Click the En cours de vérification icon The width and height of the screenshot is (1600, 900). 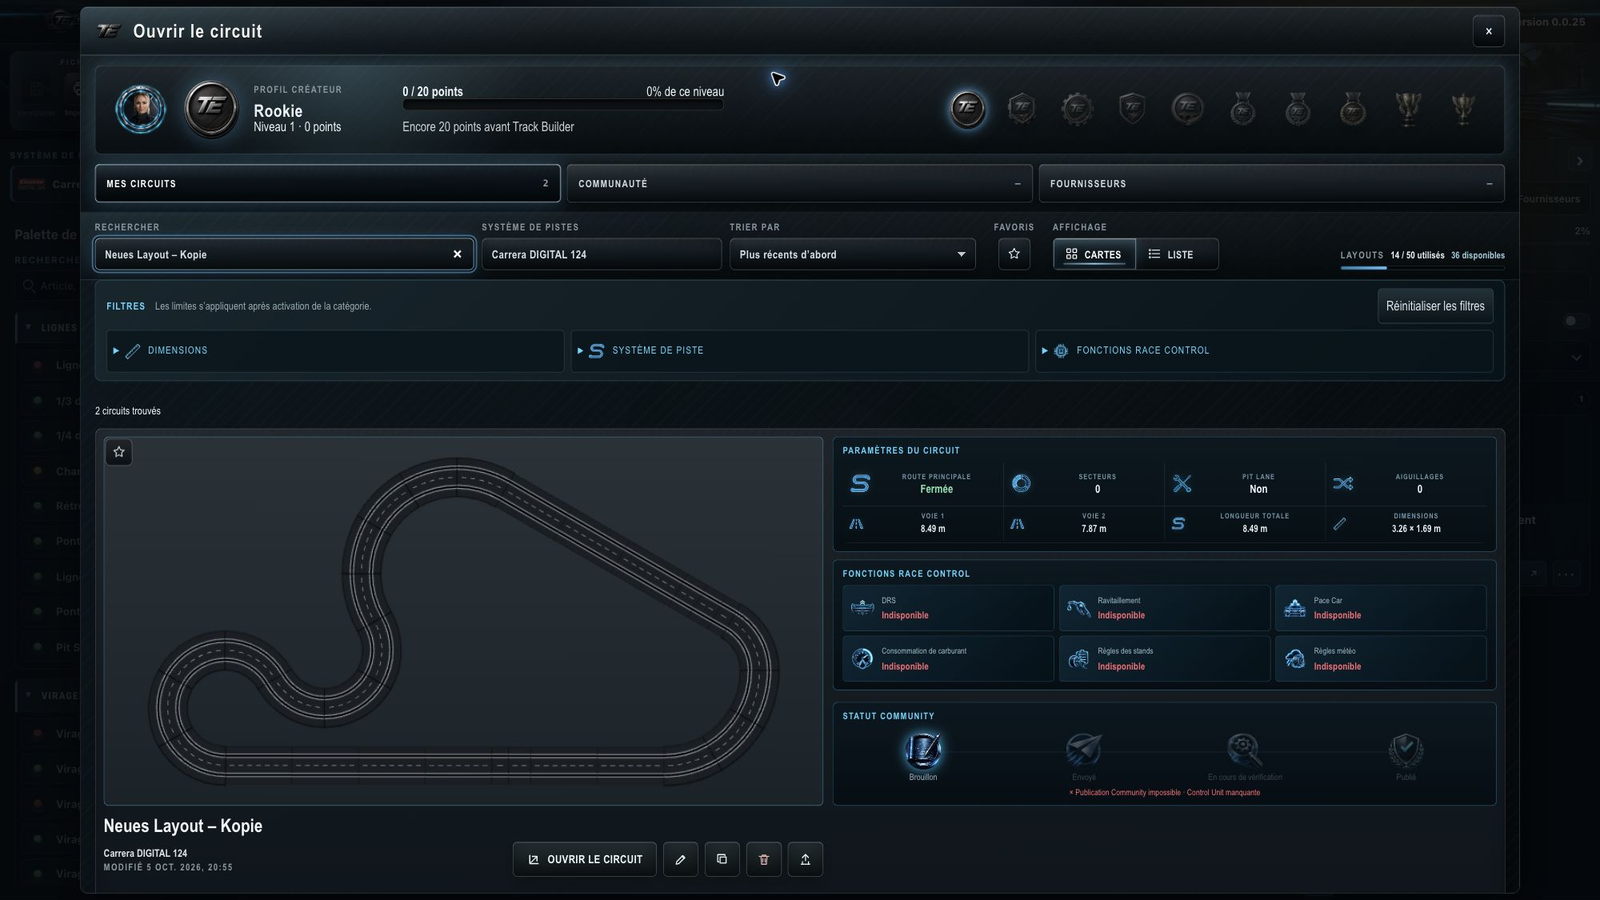click(1244, 751)
